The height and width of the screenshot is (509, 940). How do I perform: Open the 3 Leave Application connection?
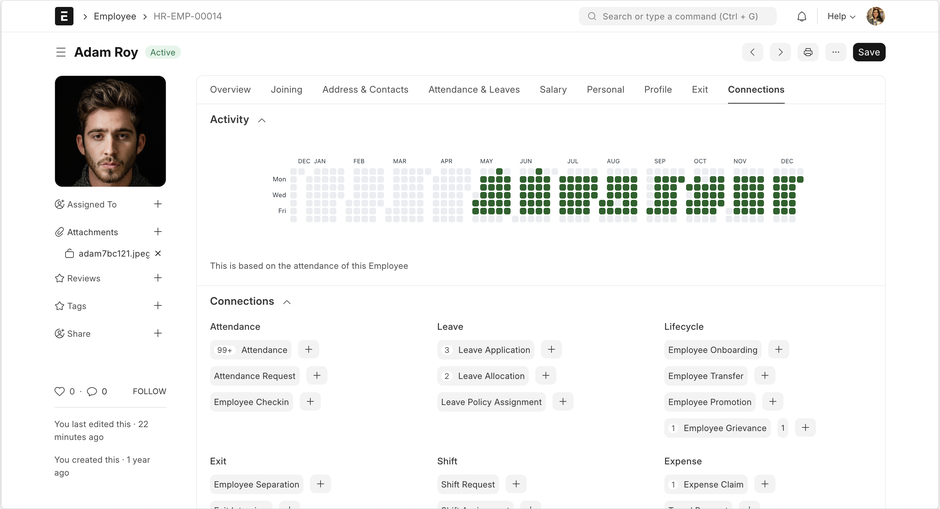[x=486, y=350]
